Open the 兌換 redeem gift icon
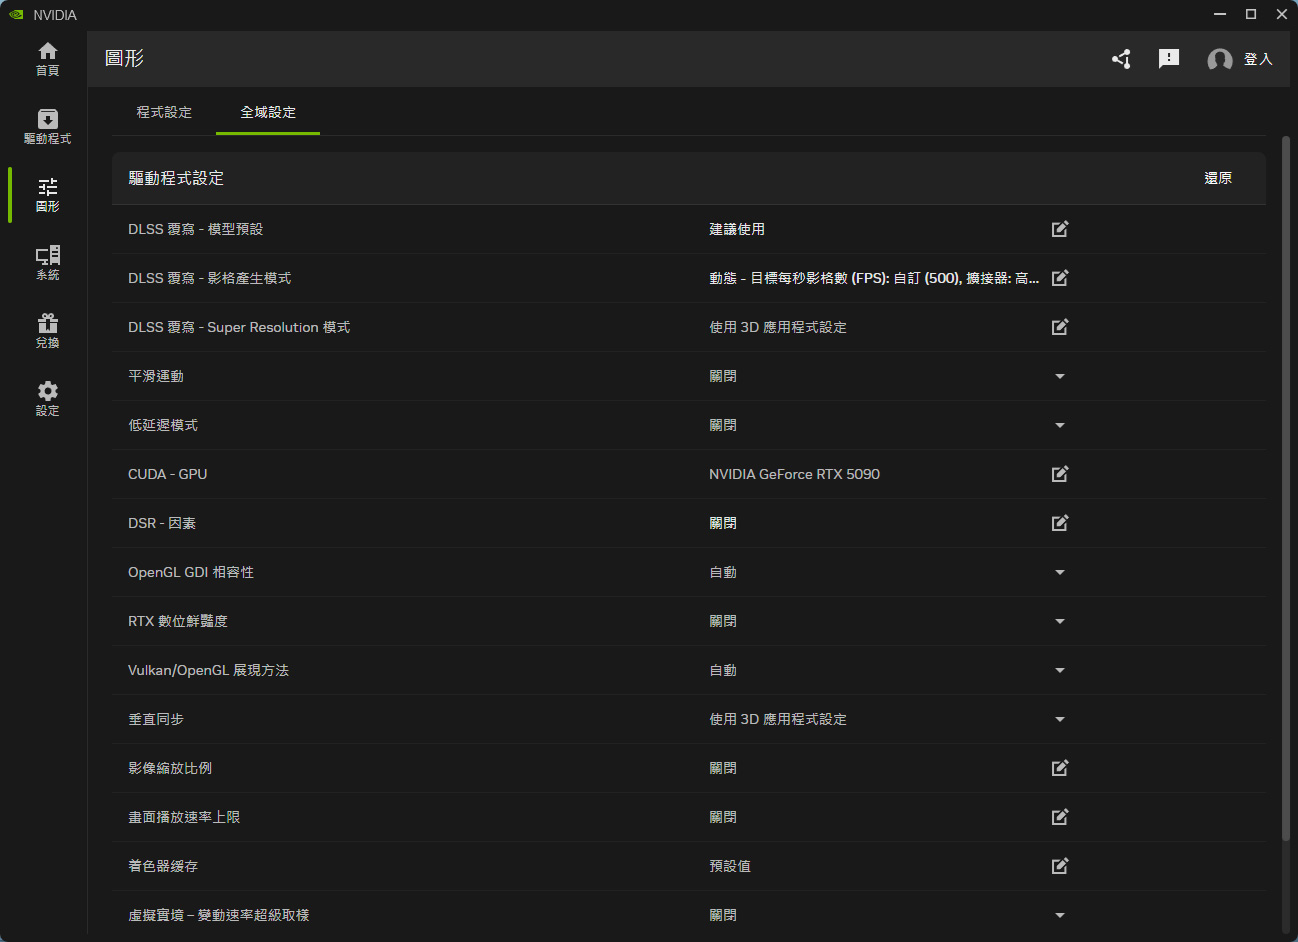Screen dimensions: 1298x942 point(47,330)
